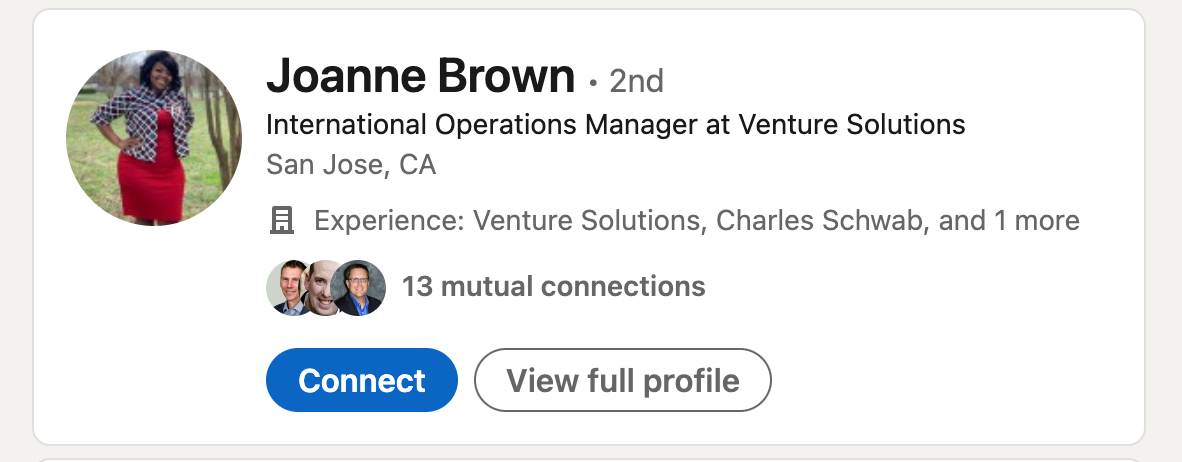Select Venture Solutions in the headline
The height and width of the screenshot is (462, 1182).
click(852, 125)
